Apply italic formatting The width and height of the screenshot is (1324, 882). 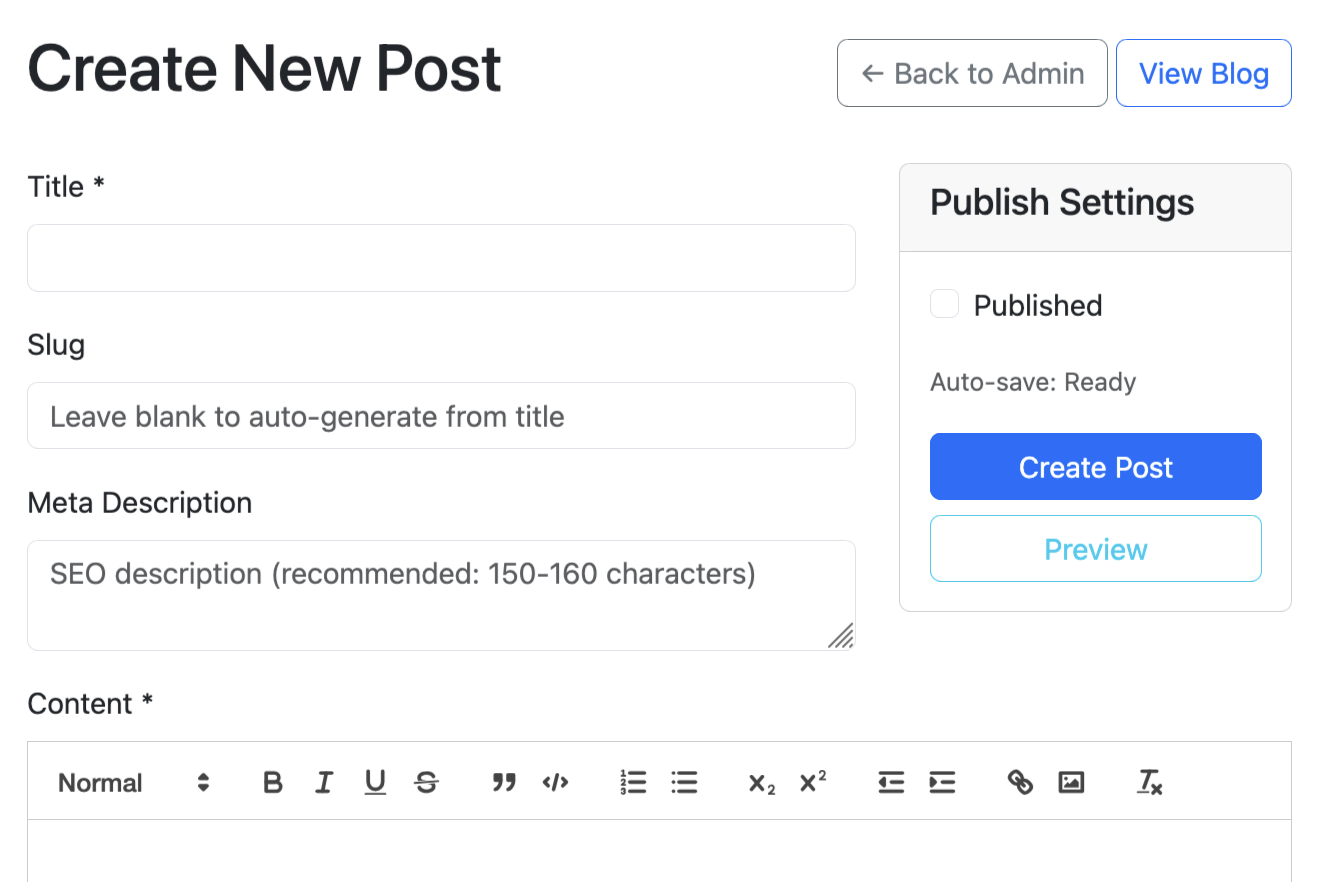tap(323, 782)
